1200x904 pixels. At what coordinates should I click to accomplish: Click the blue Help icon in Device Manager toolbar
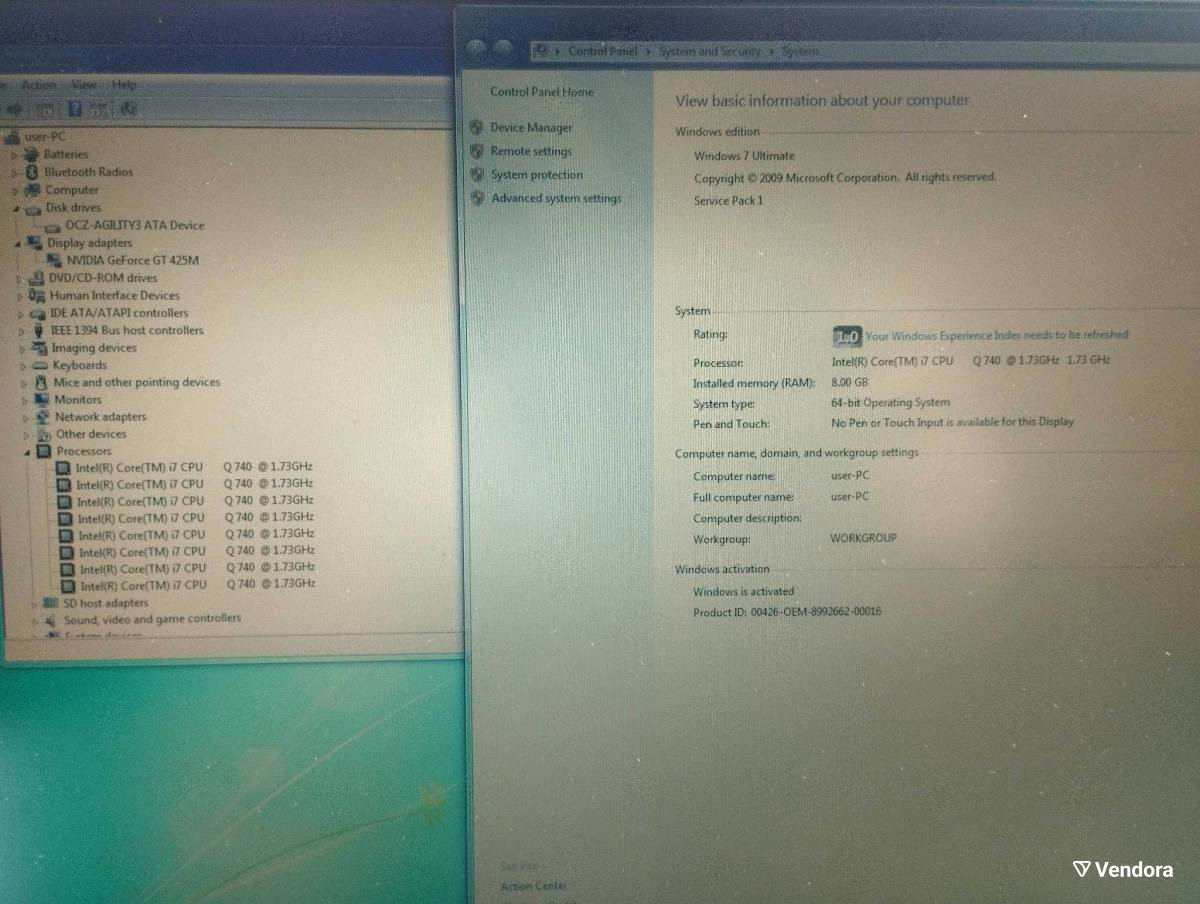(x=74, y=109)
